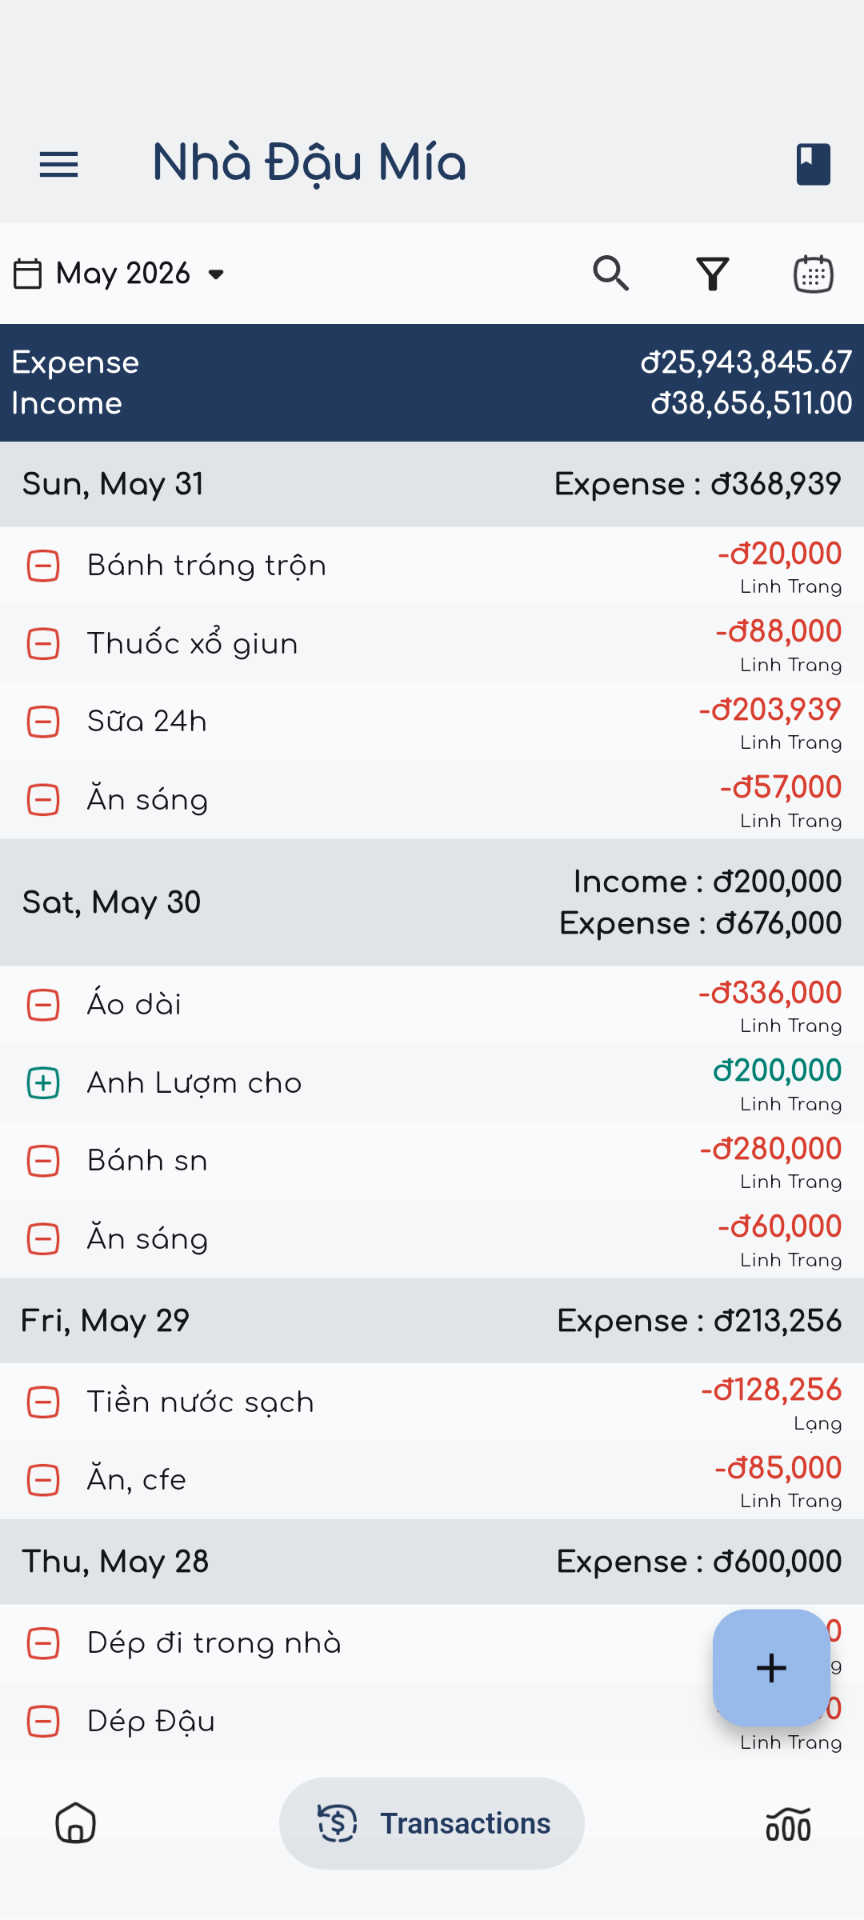Open the calendar view icon
864x1920 pixels.
coord(813,273)
